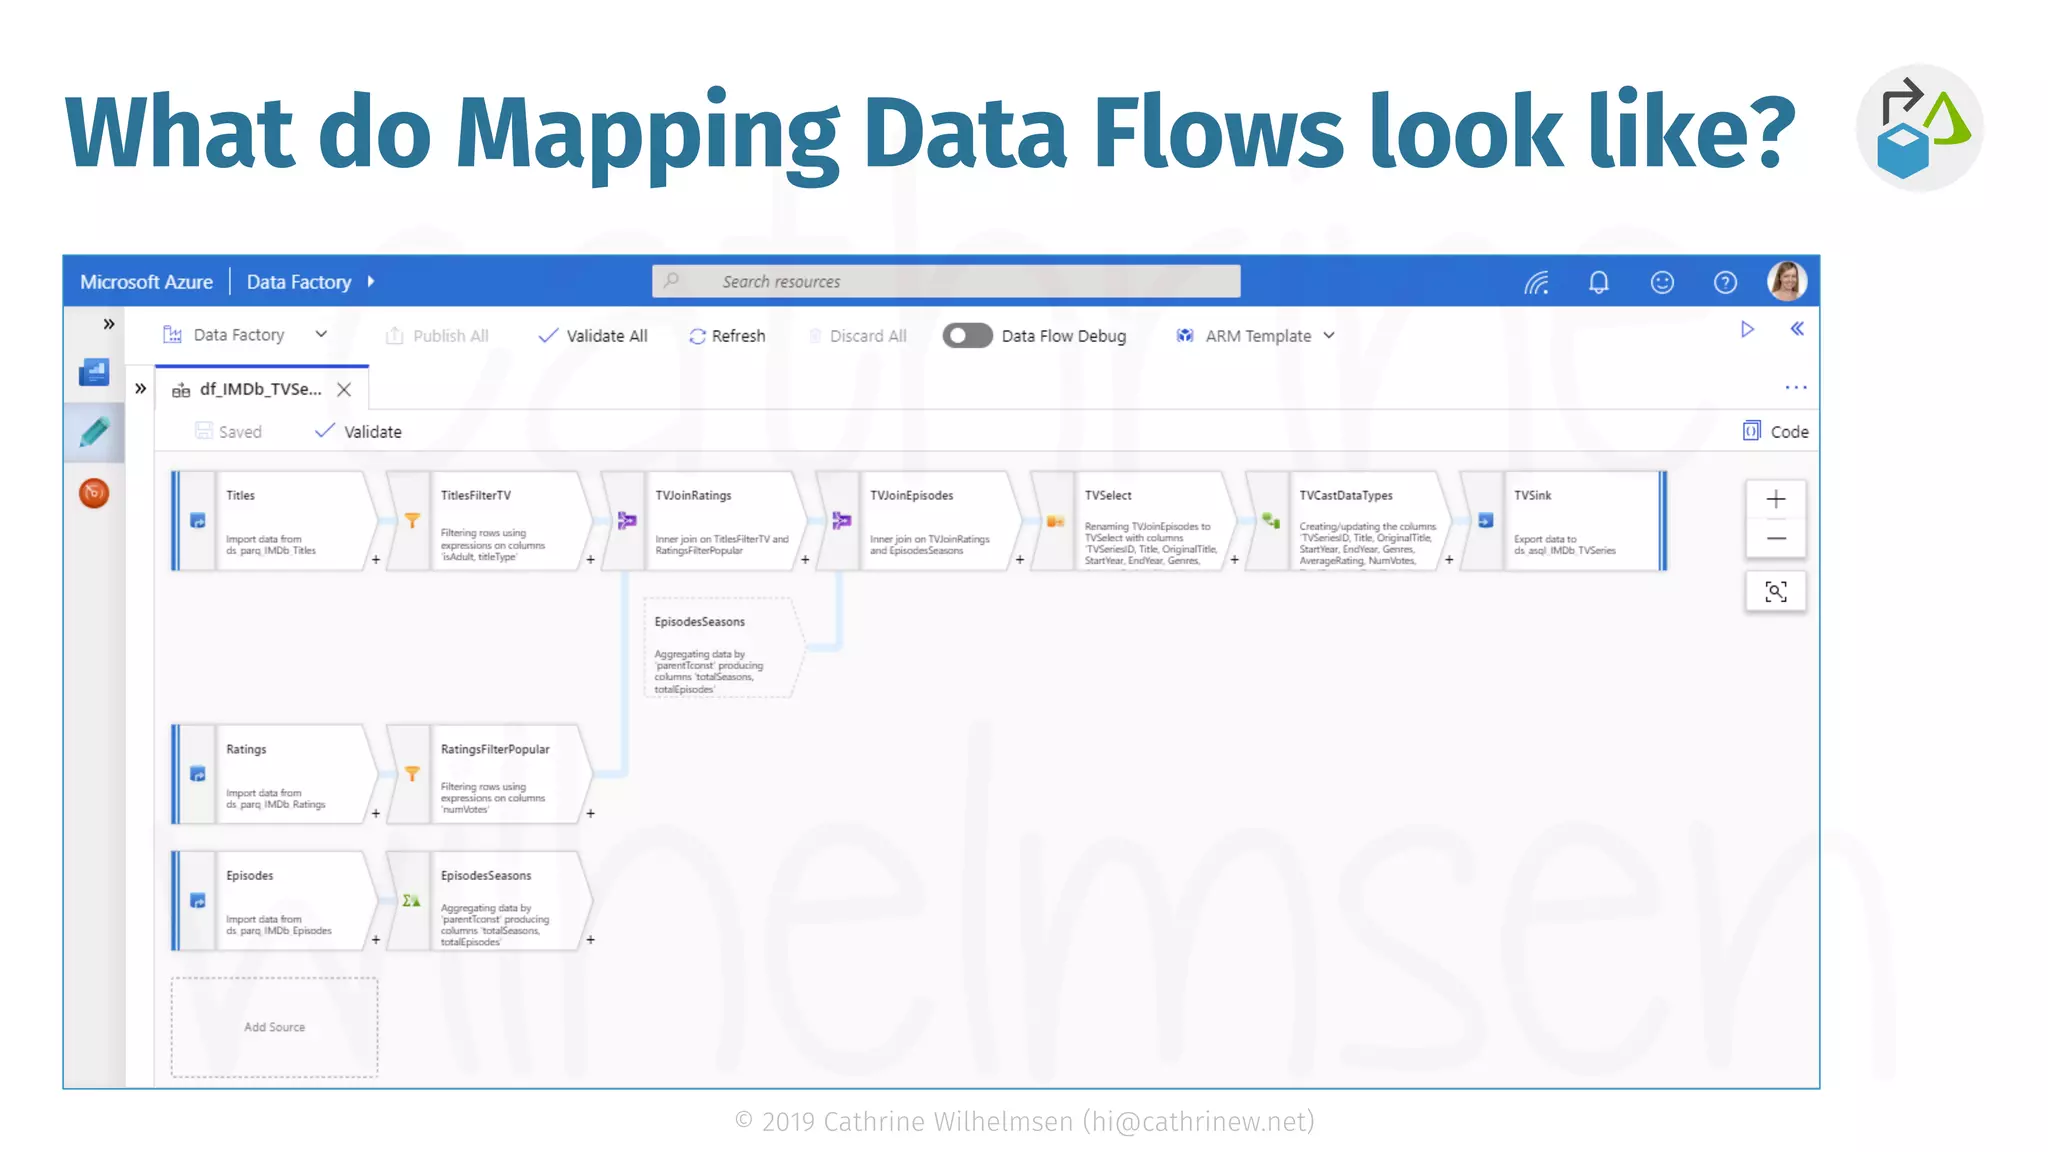Open the notifications bell icon

[x=1599, y=283]
